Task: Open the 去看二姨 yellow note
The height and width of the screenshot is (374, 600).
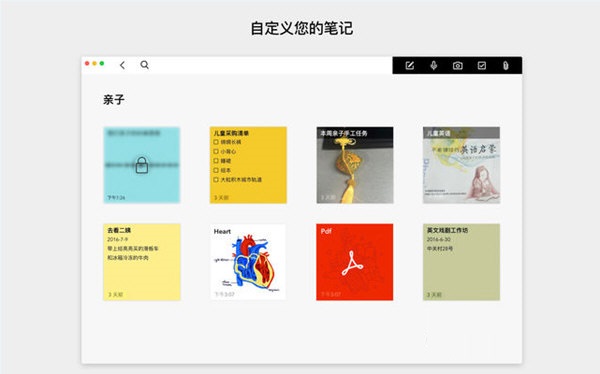Action: (142, 262)
